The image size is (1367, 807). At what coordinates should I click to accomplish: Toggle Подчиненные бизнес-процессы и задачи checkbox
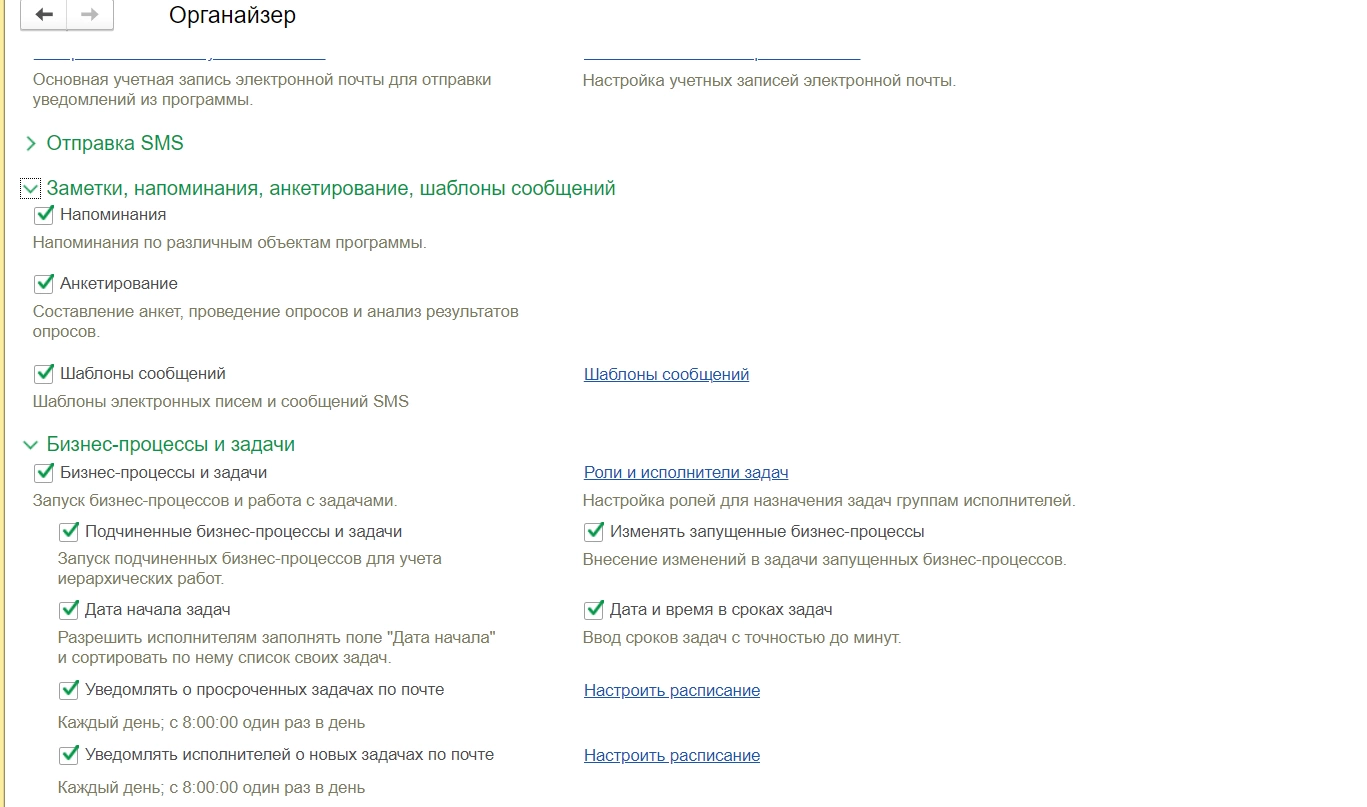pyautogui.click(x=69, y=532)
